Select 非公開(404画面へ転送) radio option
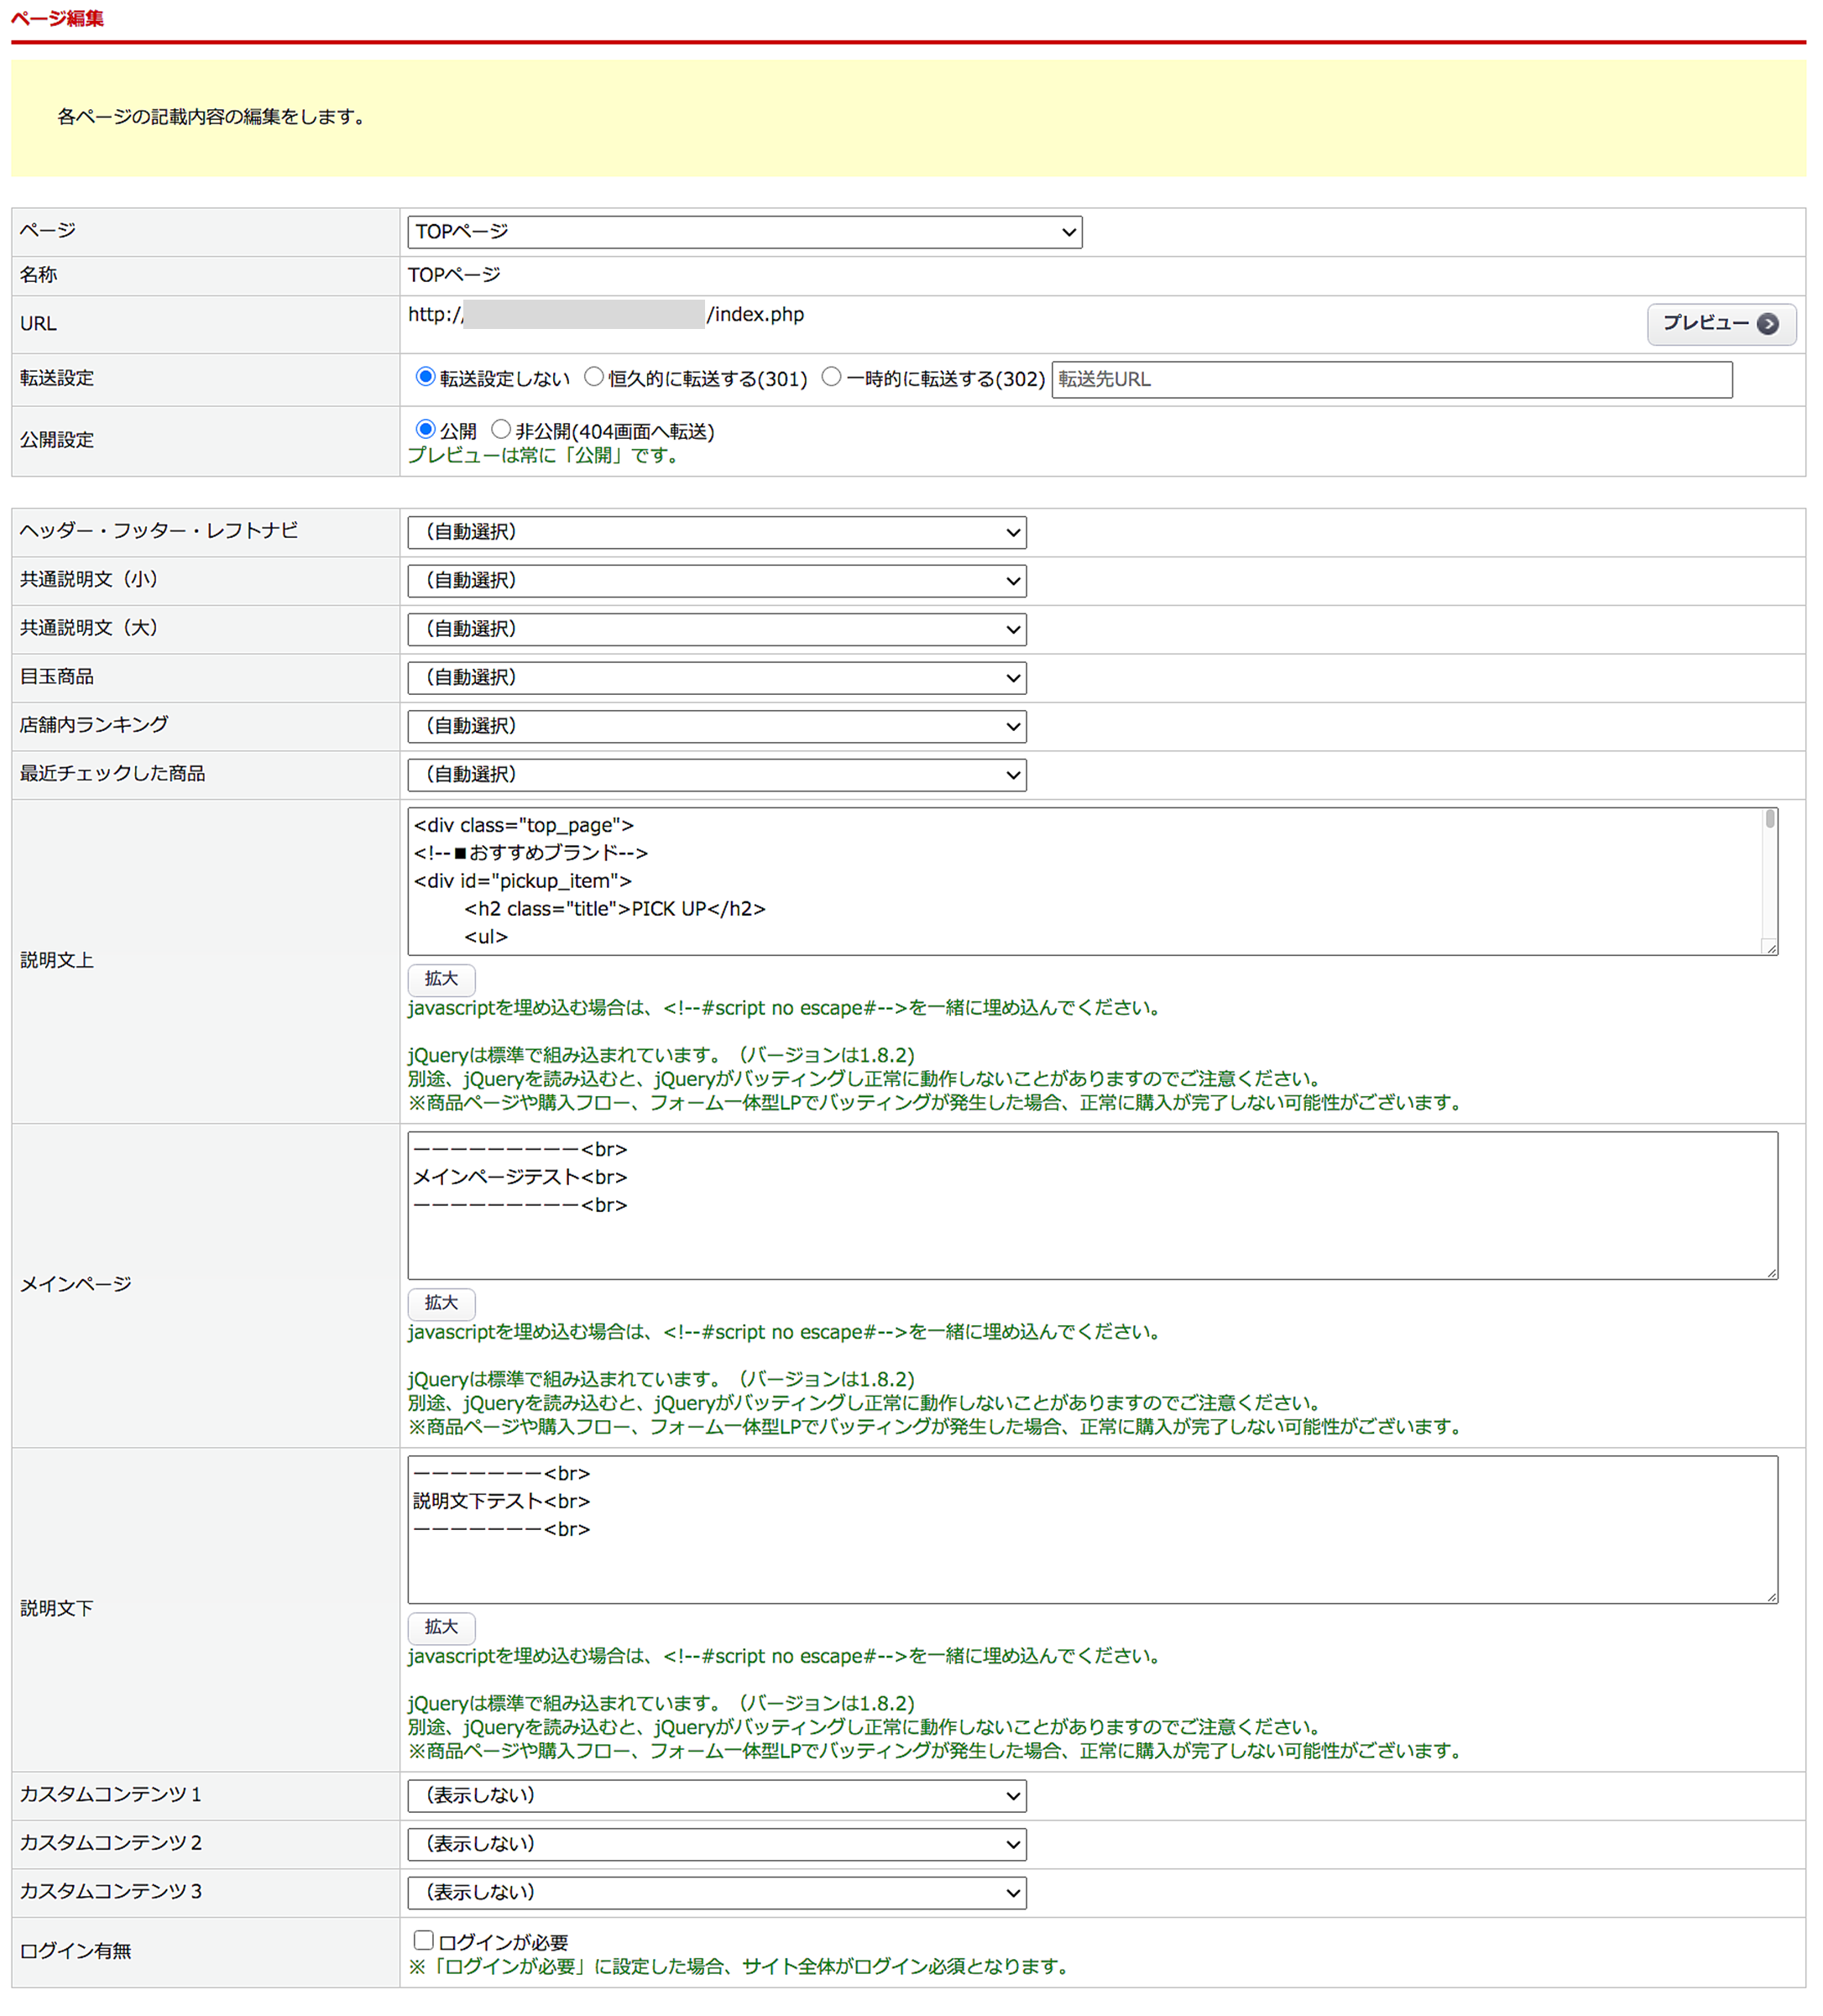 coord(501,430)
